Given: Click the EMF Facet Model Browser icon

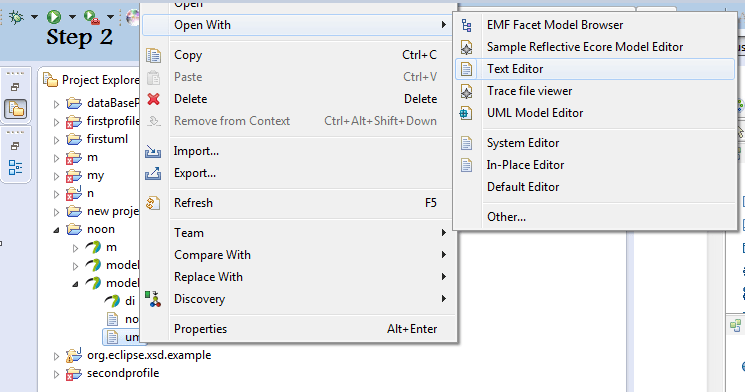Looking at the screenshot, I should tap(467, 25).
